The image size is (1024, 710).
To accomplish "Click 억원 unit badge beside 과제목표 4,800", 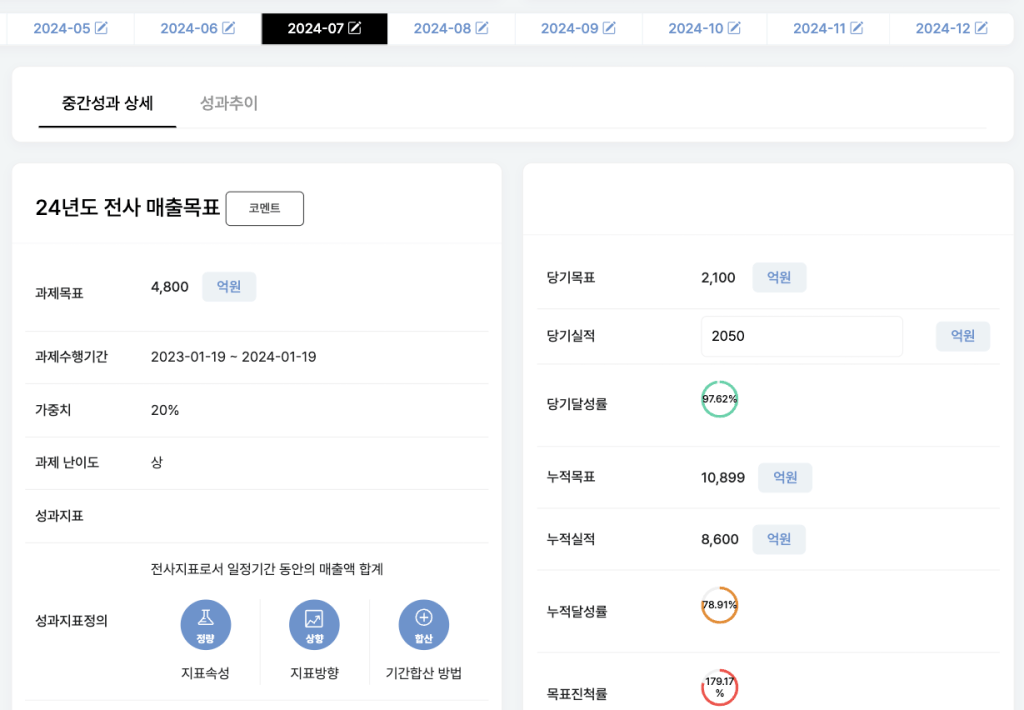I will (x=229, y=287).
